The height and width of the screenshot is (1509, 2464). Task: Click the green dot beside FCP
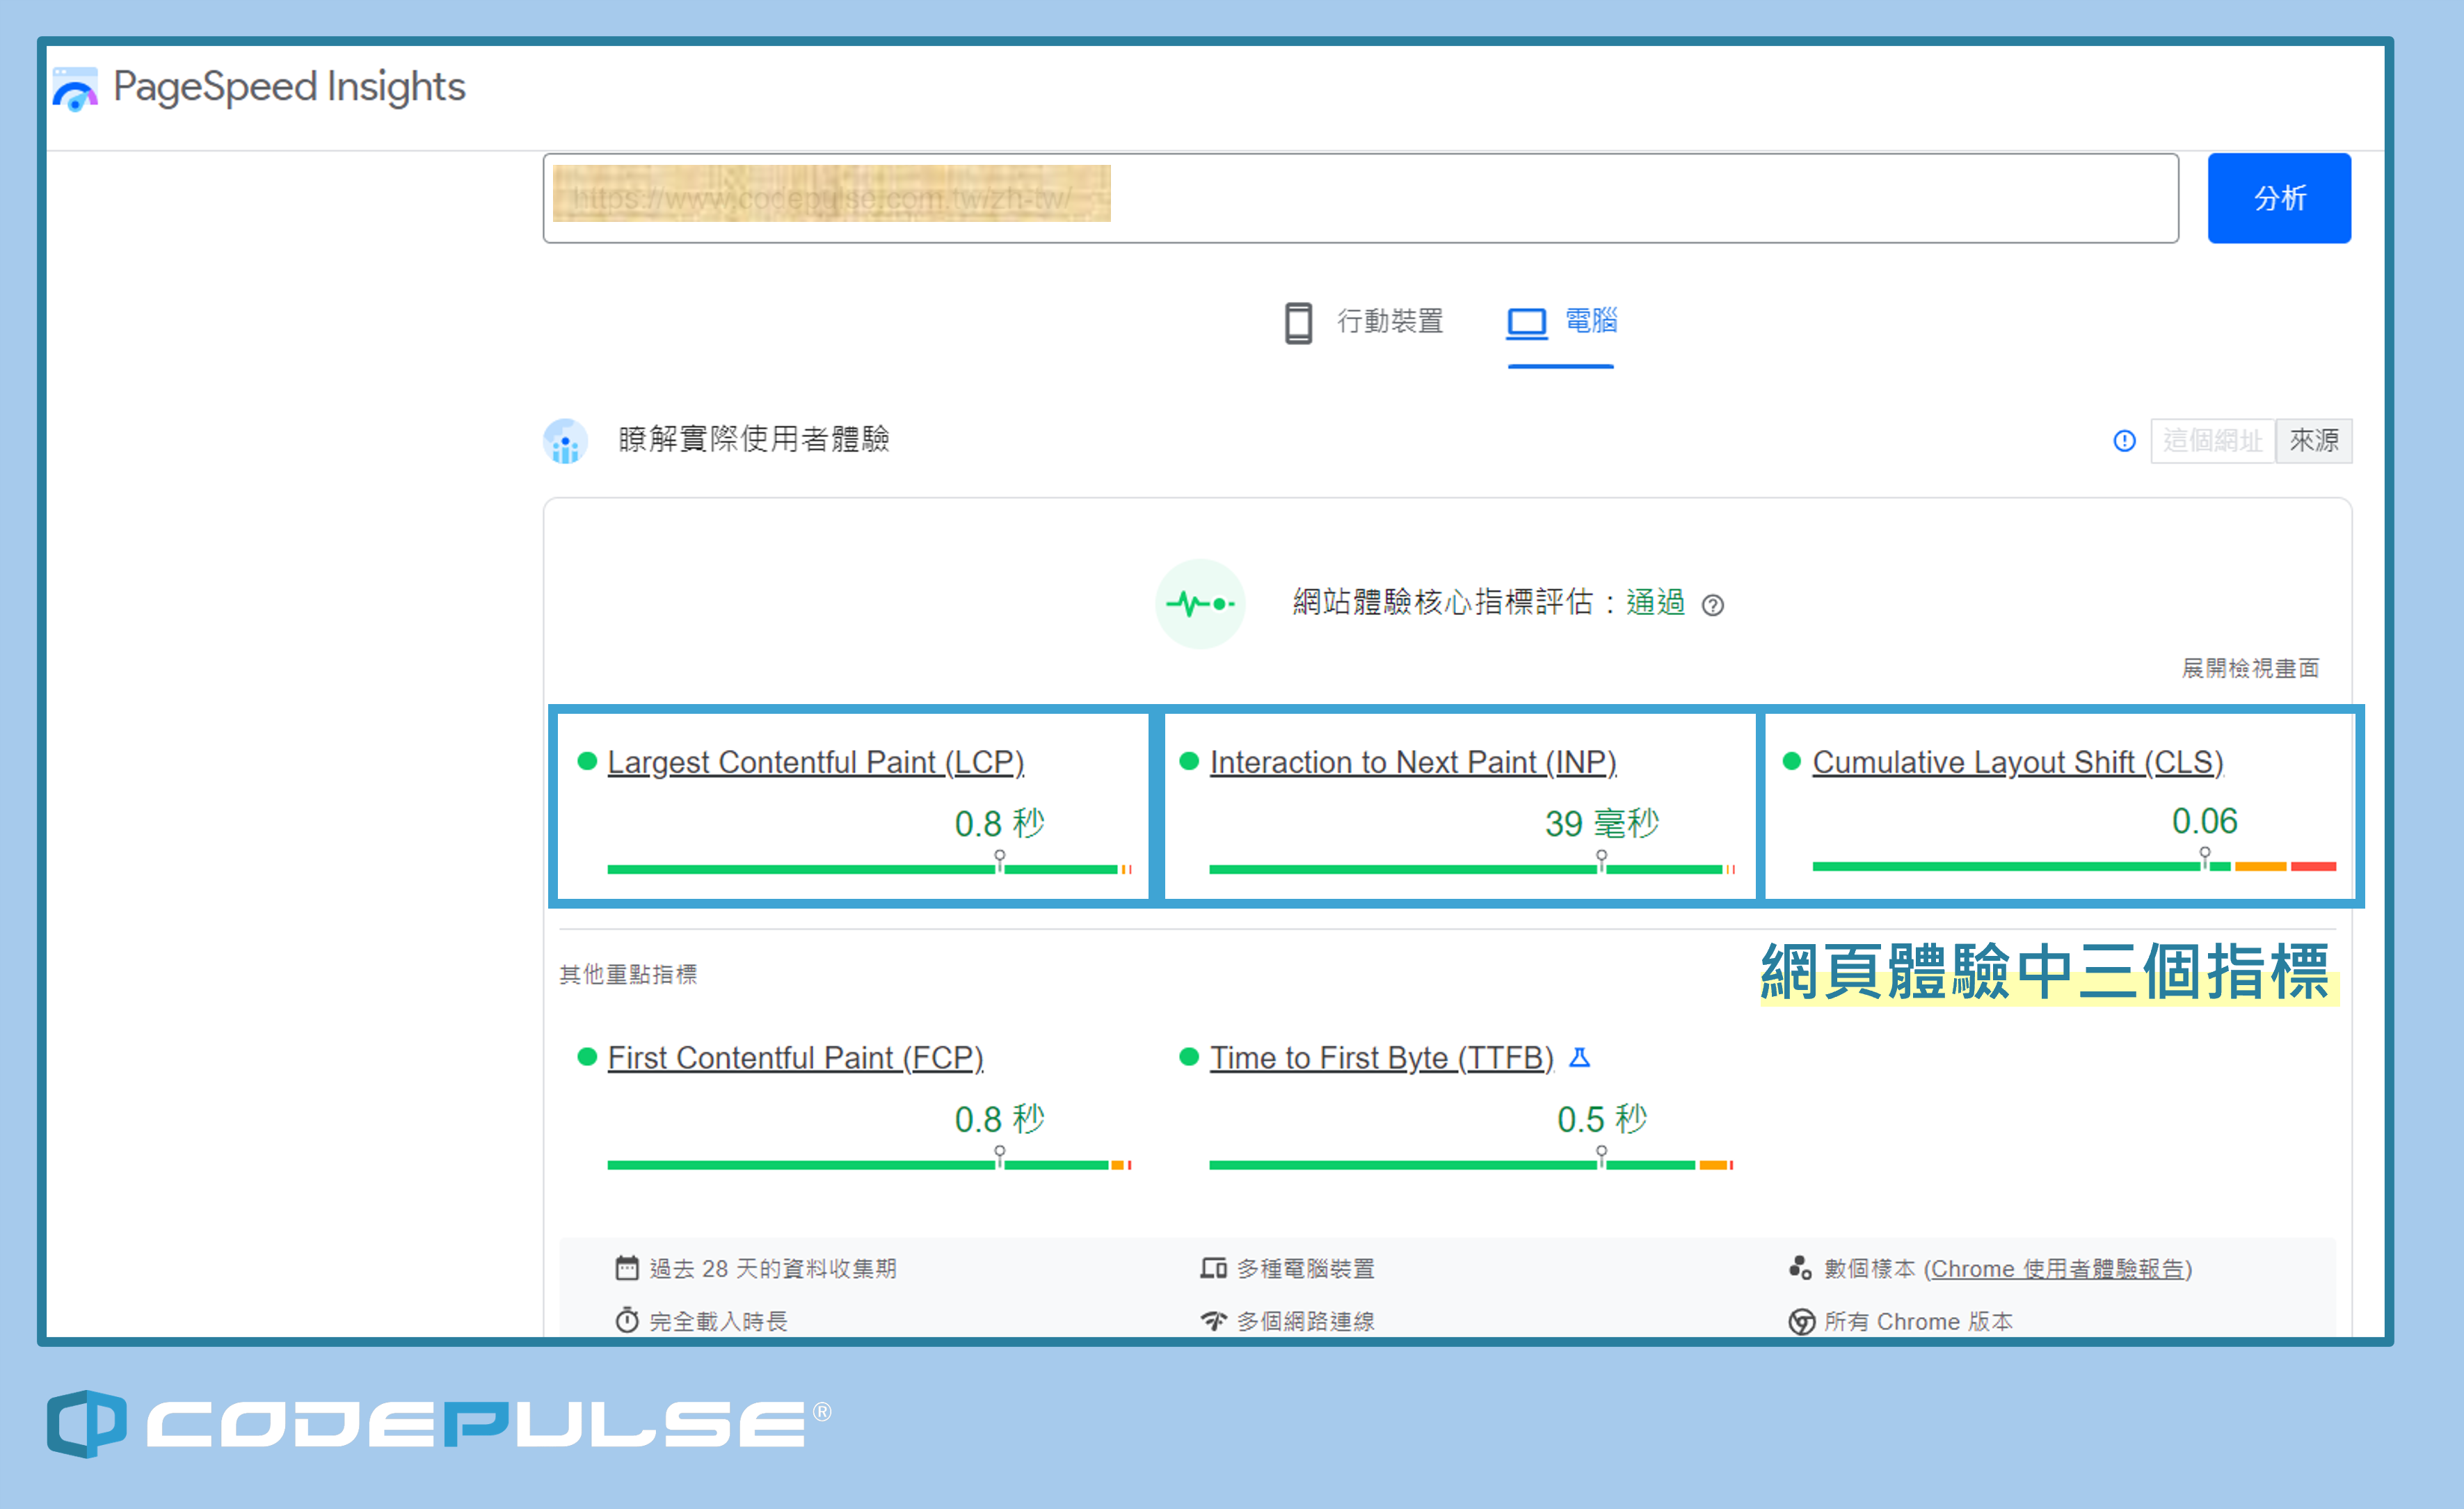pyautogui.click(x=587, y=1057)
